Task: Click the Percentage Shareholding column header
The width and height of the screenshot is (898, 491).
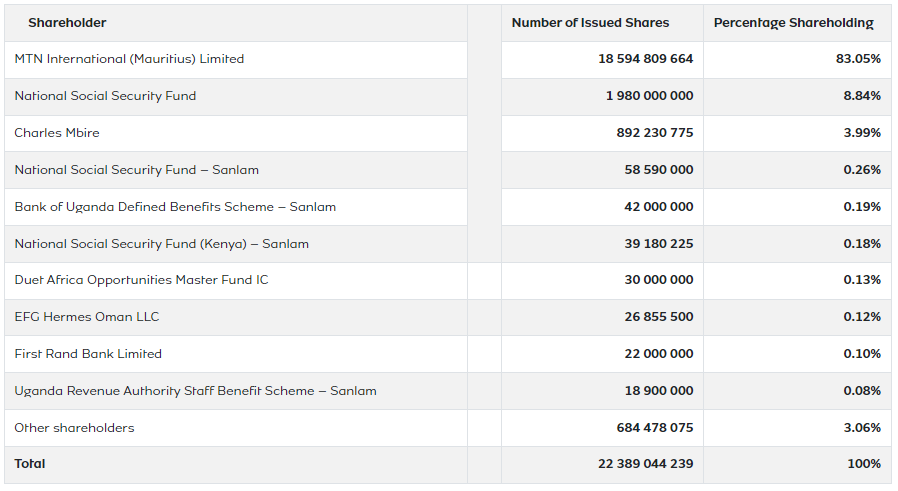Action: [793, 23]
